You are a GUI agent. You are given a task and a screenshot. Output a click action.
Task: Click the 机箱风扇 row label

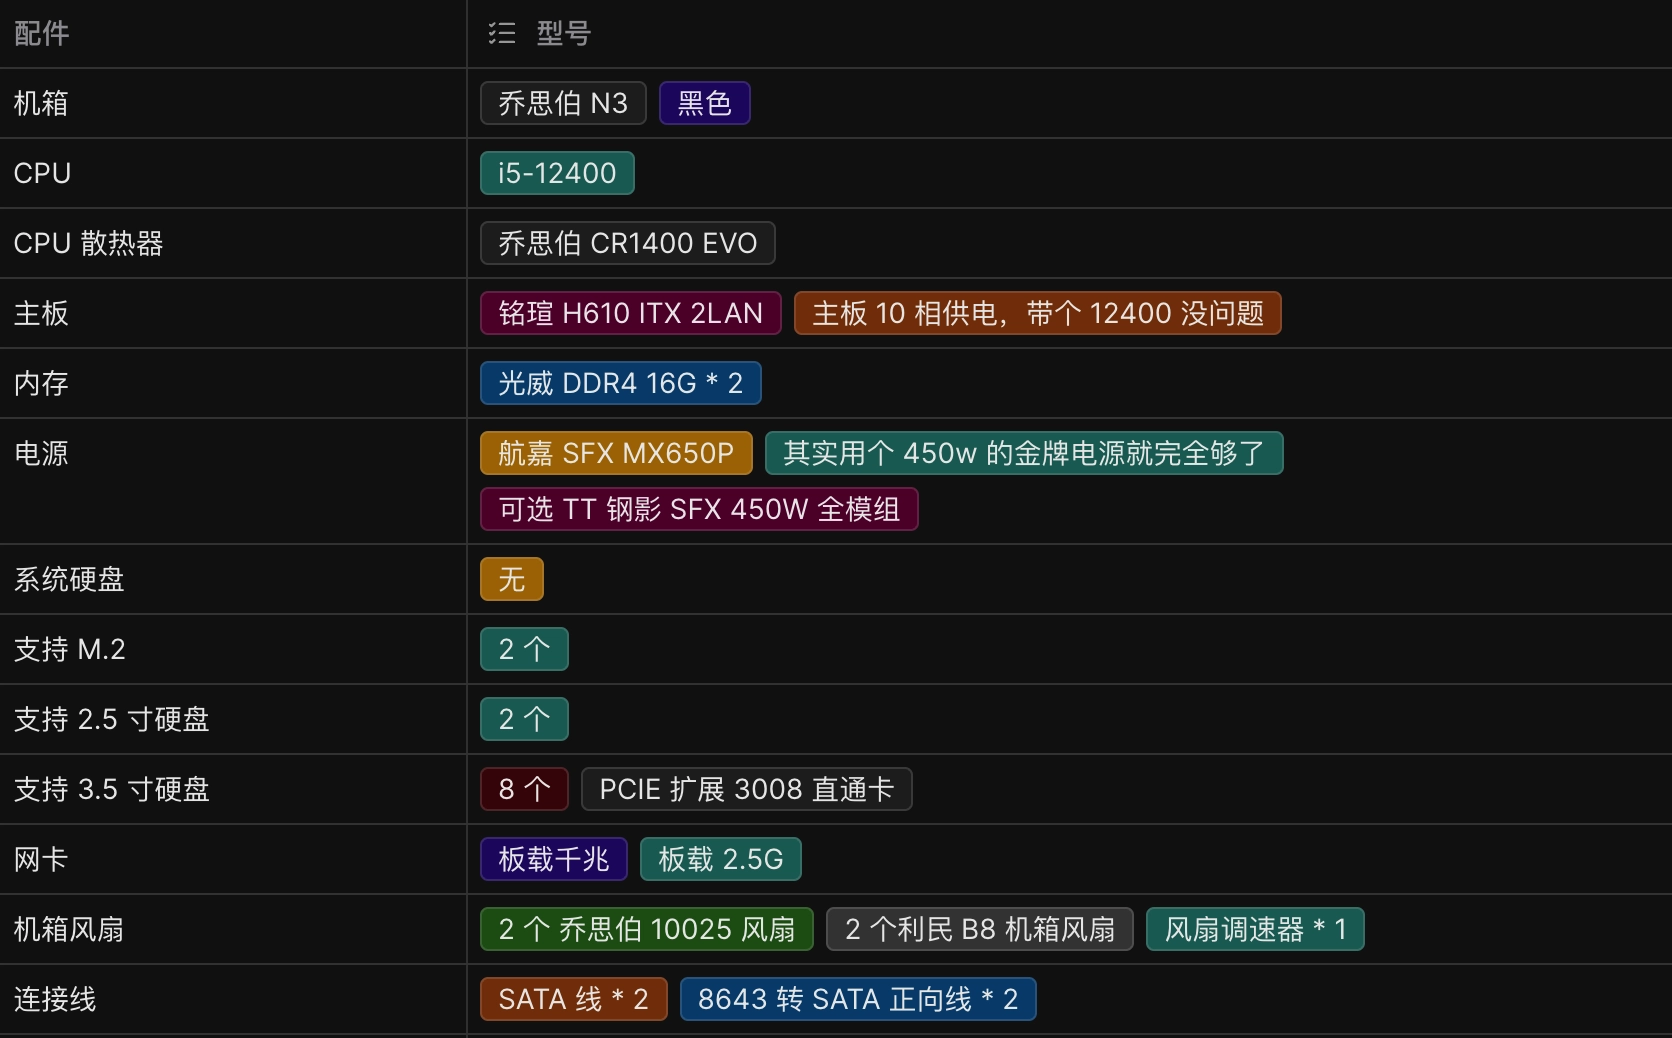click(69, 929)
